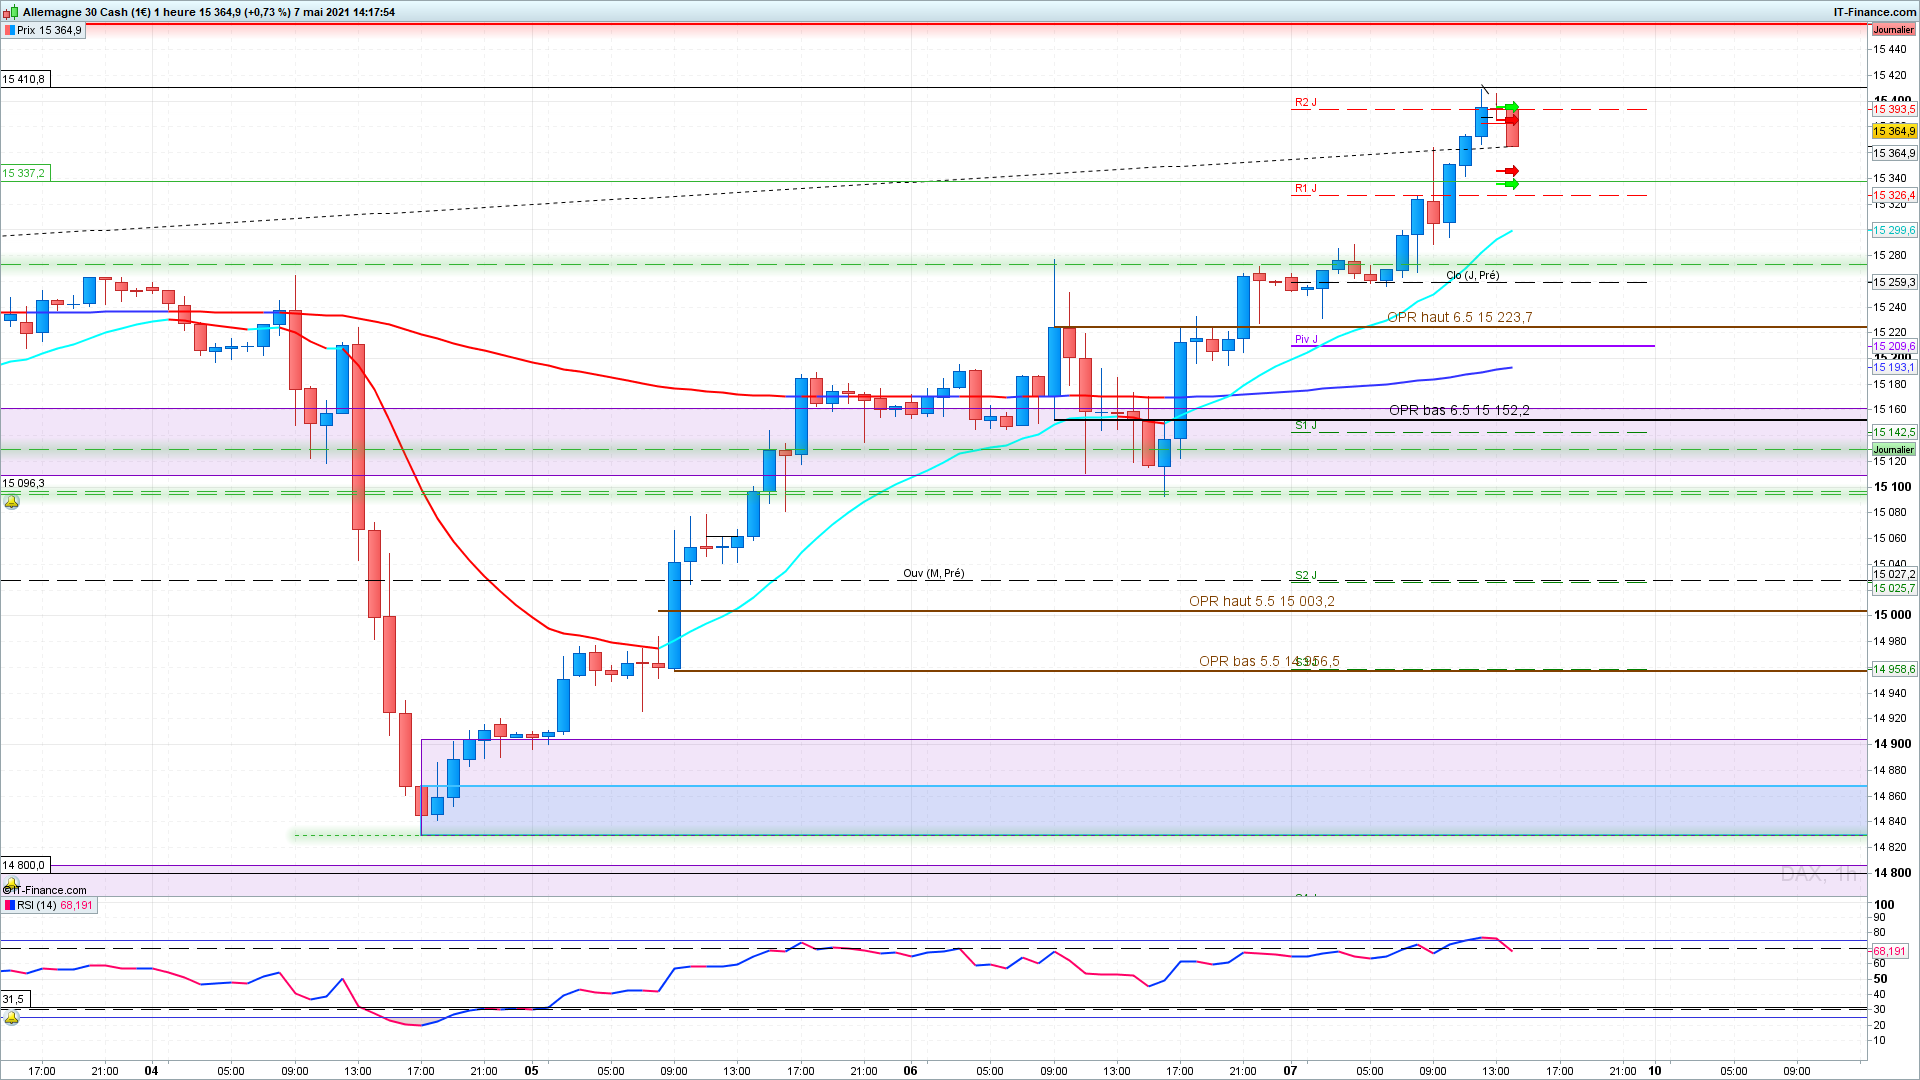Click the top green arrow near the R2 J line

(x=1511, y=107)
